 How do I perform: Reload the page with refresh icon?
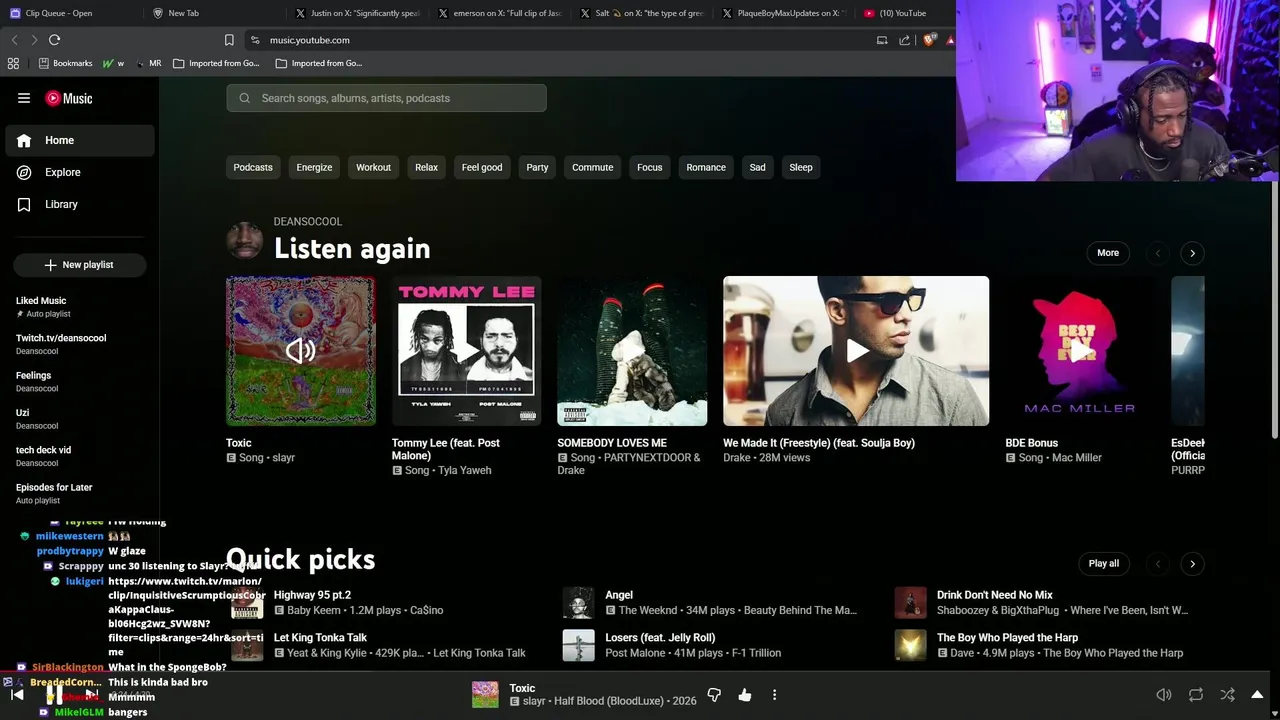[x=54, y=40]
